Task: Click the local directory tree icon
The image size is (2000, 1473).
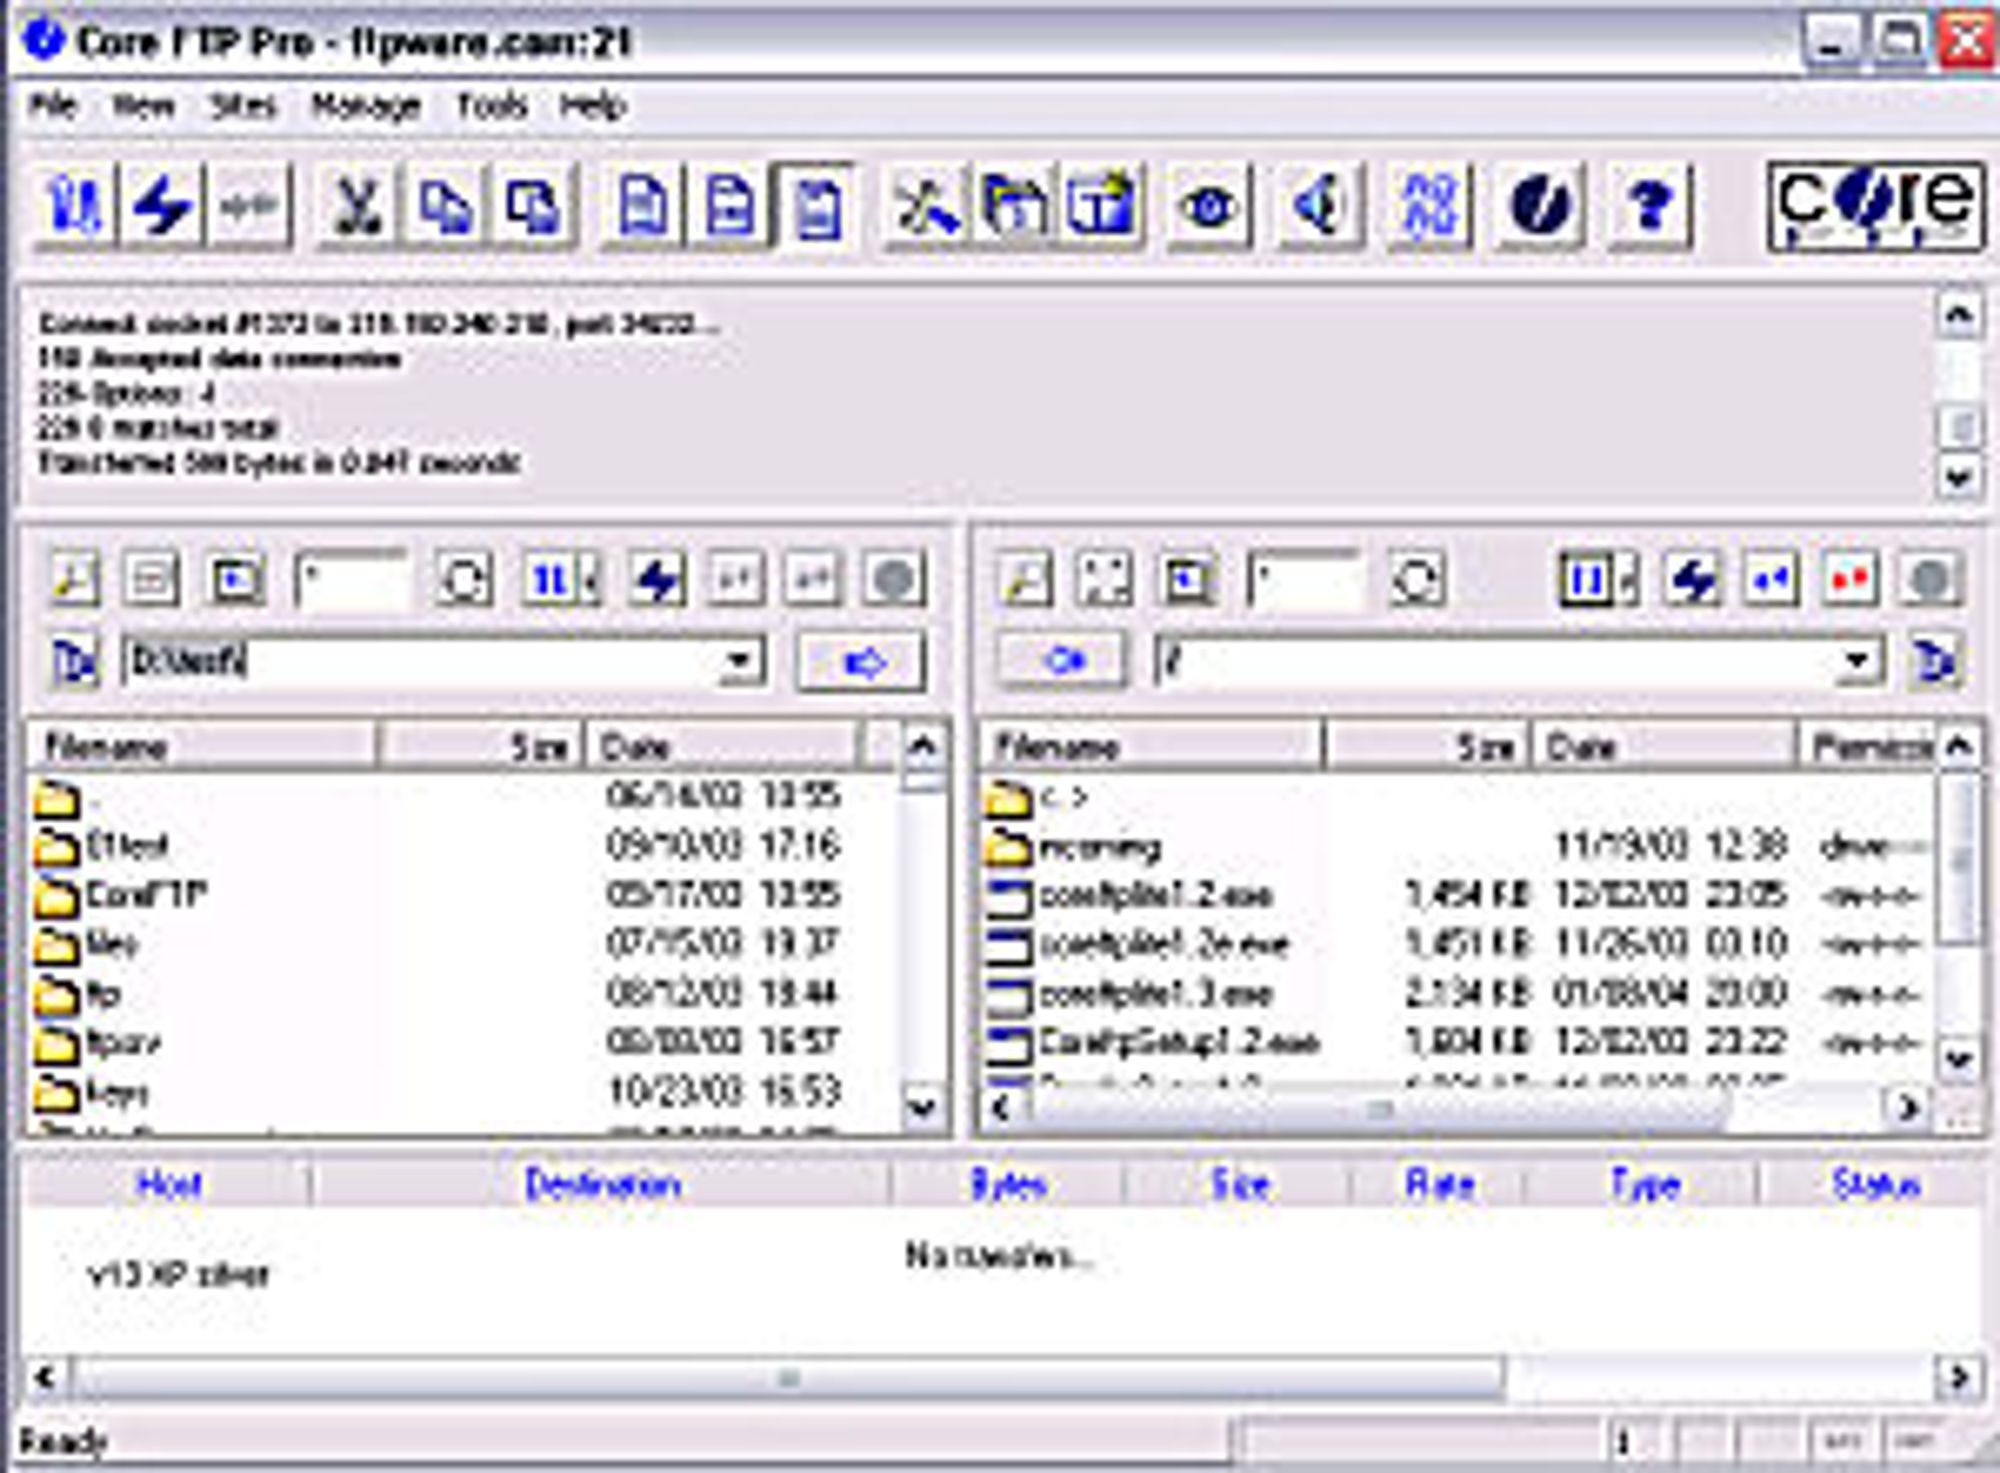Action: [76, 661]
